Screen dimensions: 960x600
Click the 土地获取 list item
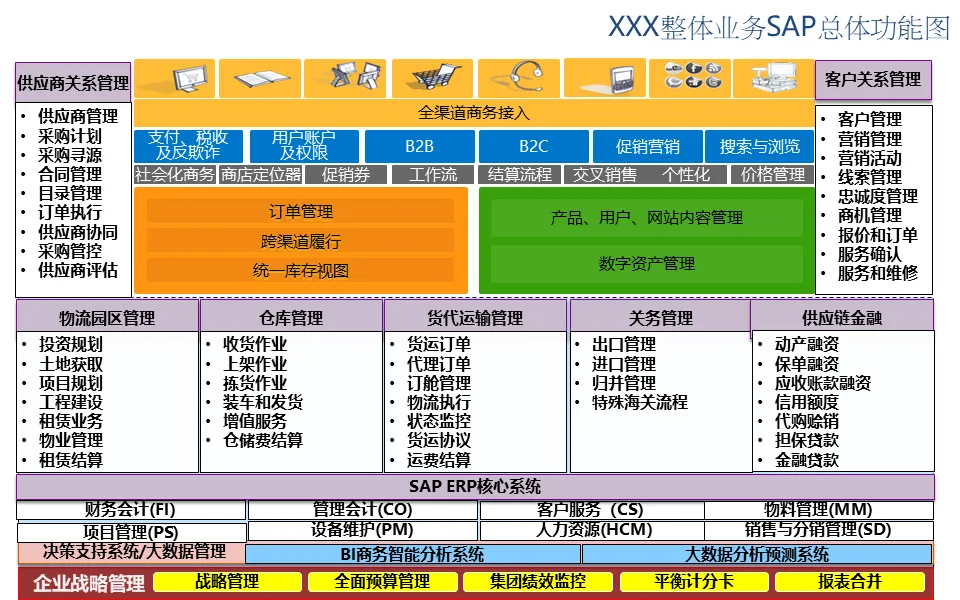[71, 364]
